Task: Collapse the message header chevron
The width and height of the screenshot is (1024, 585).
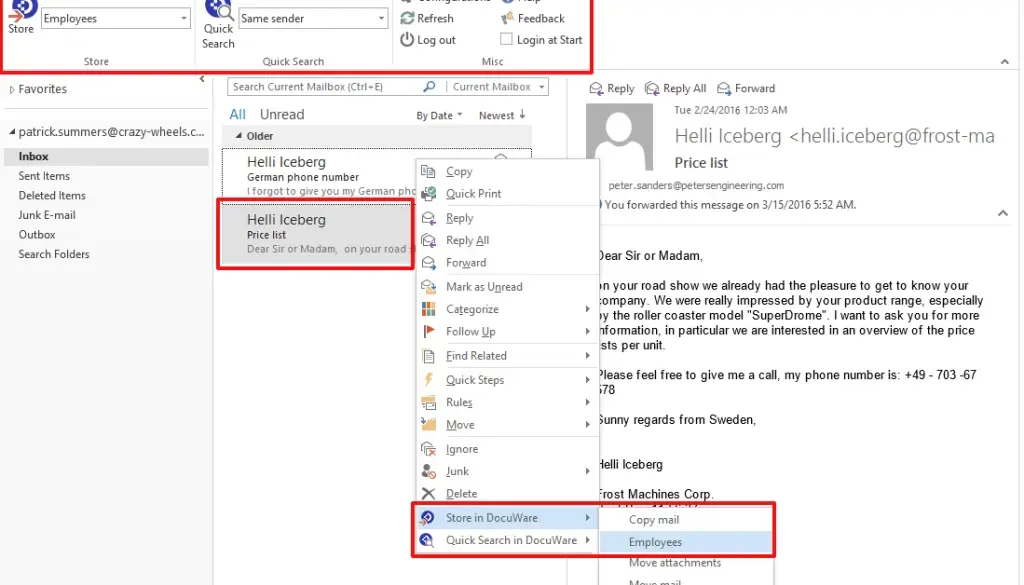Action: coord(1003,213)
